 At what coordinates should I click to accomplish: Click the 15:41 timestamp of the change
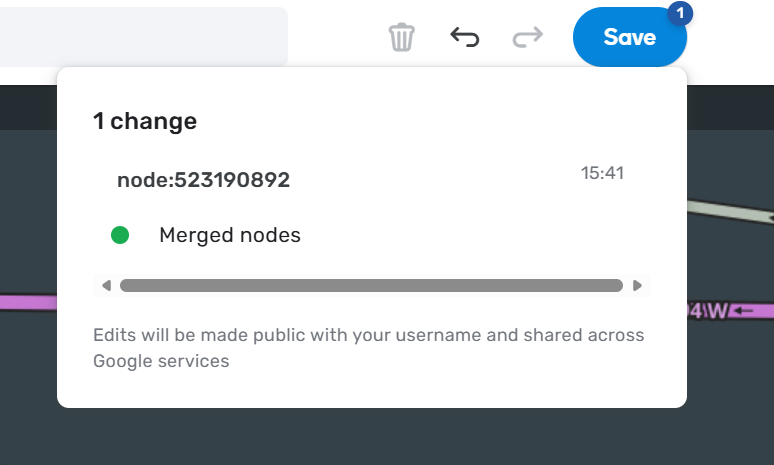point(602,173)
